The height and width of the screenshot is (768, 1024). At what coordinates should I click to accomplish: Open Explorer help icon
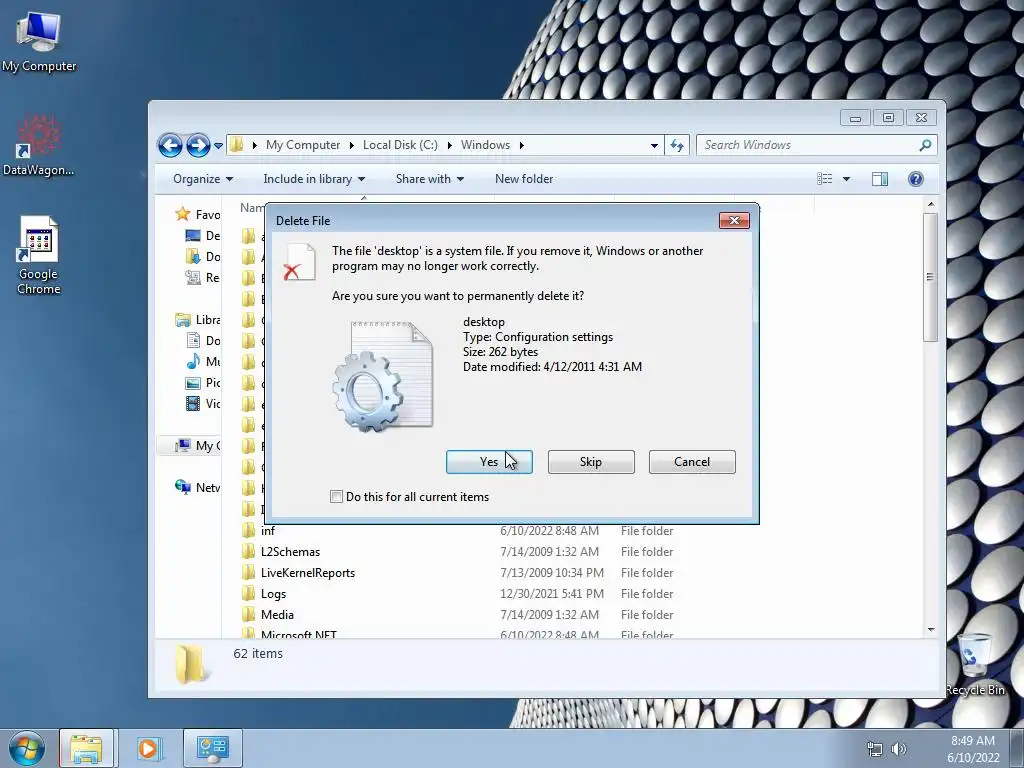point(916,179)
